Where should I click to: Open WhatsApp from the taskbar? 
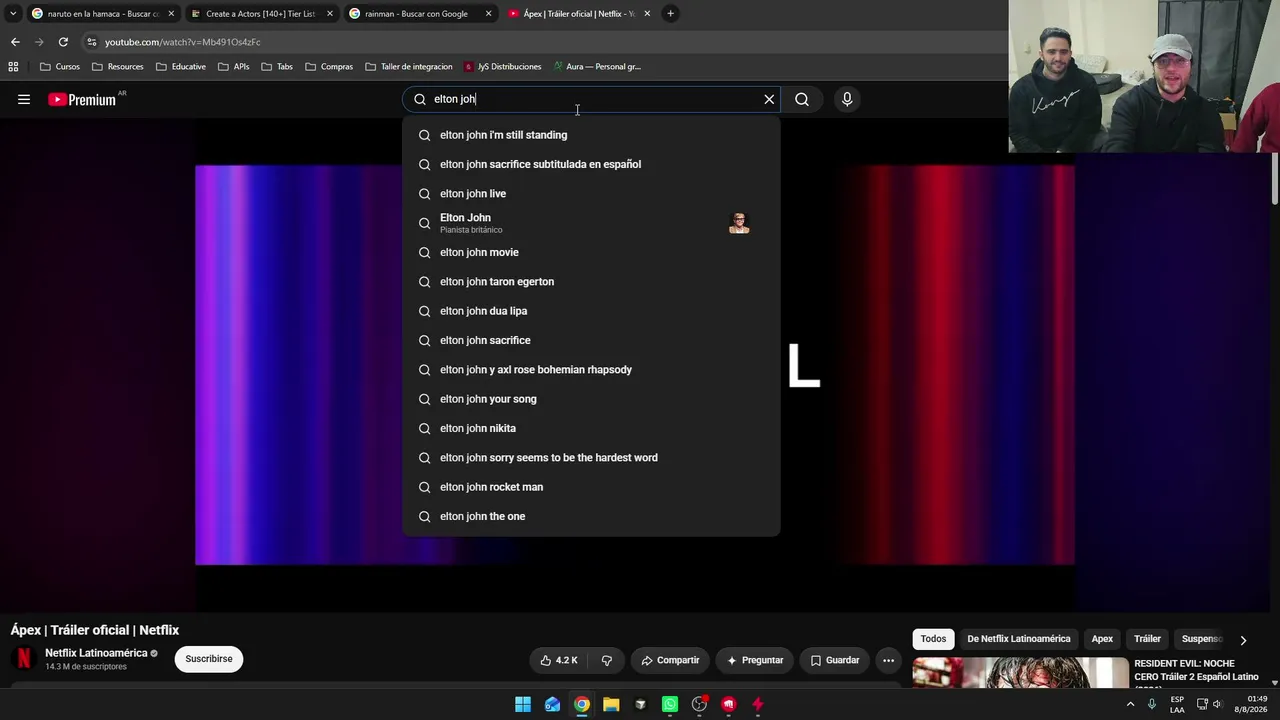(670, 704)
